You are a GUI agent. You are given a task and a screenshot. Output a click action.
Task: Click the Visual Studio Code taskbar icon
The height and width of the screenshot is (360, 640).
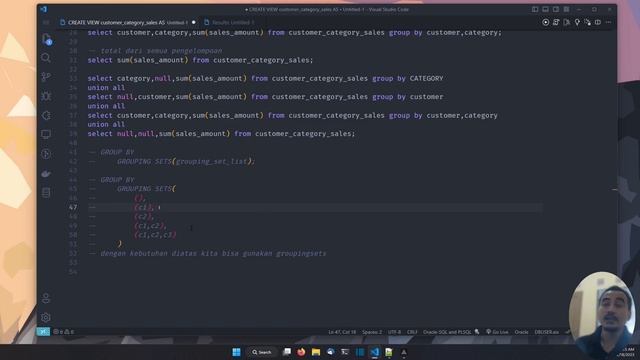[375, 352]
